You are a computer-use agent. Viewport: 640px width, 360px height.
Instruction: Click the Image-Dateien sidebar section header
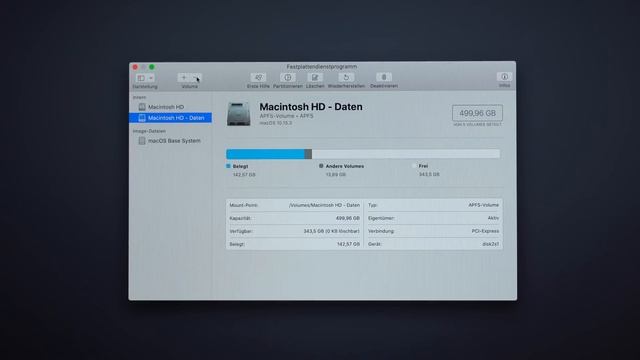(x=149, y=131)
